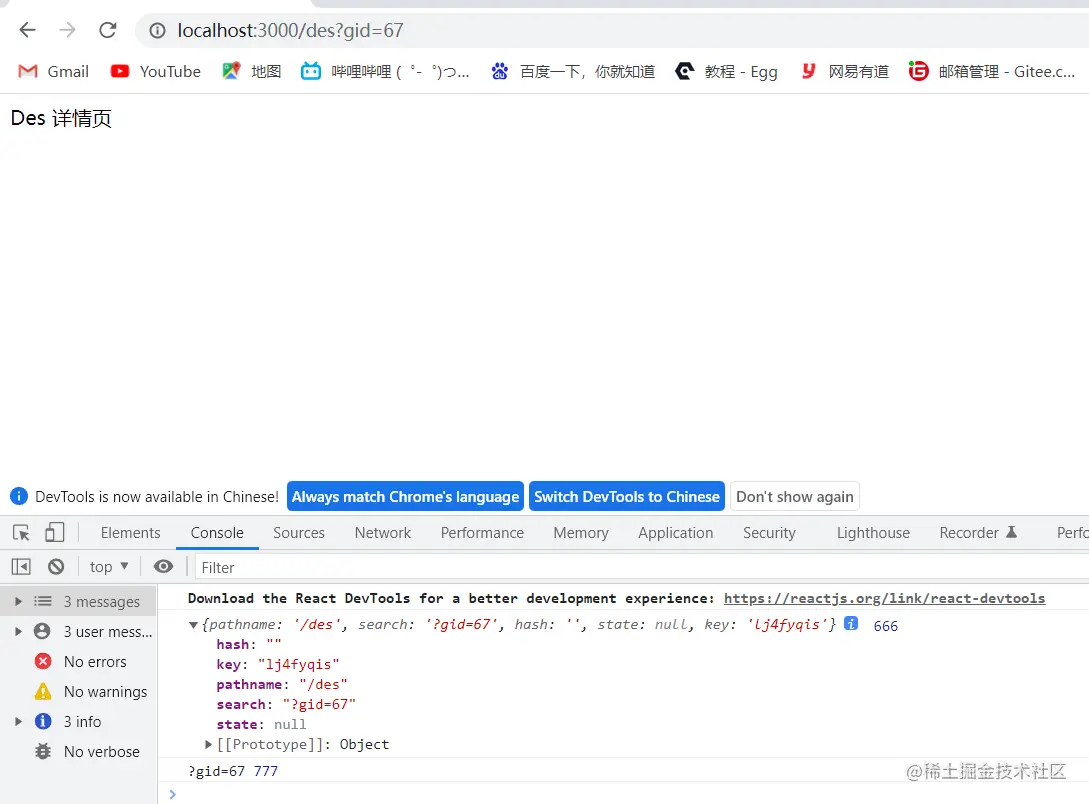The width and height of the screenshot is (1089, 804).
Task: Click the Recorder flask icon
Action: (1011, 532)
